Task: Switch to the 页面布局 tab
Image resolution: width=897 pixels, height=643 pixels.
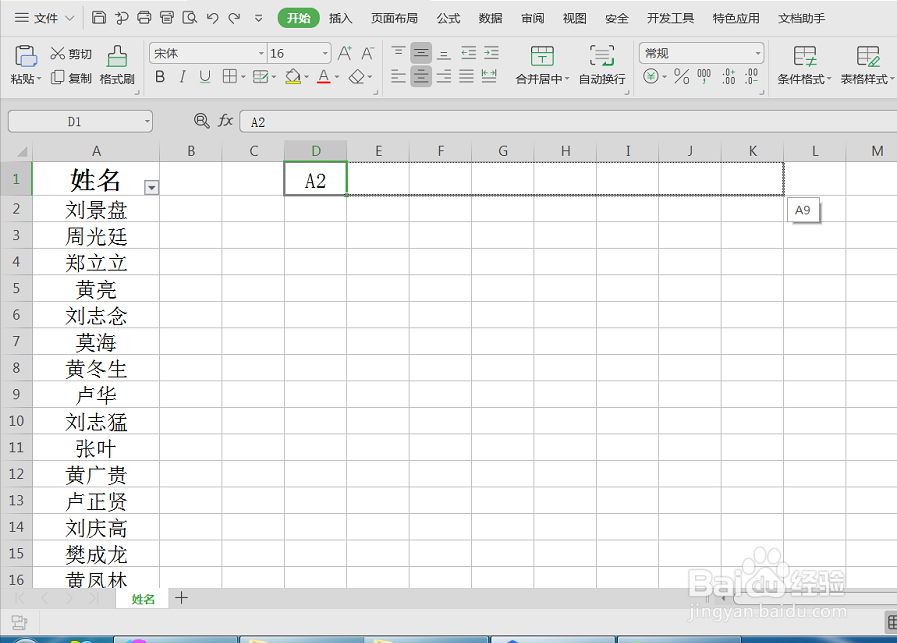Action: 394,18
